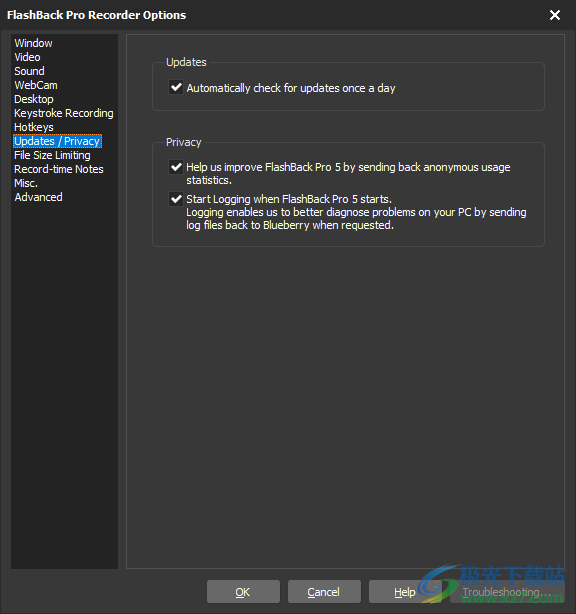Click Cancel to discard changes
This screenshot has width=576, height=614.
tap(324, 592)
